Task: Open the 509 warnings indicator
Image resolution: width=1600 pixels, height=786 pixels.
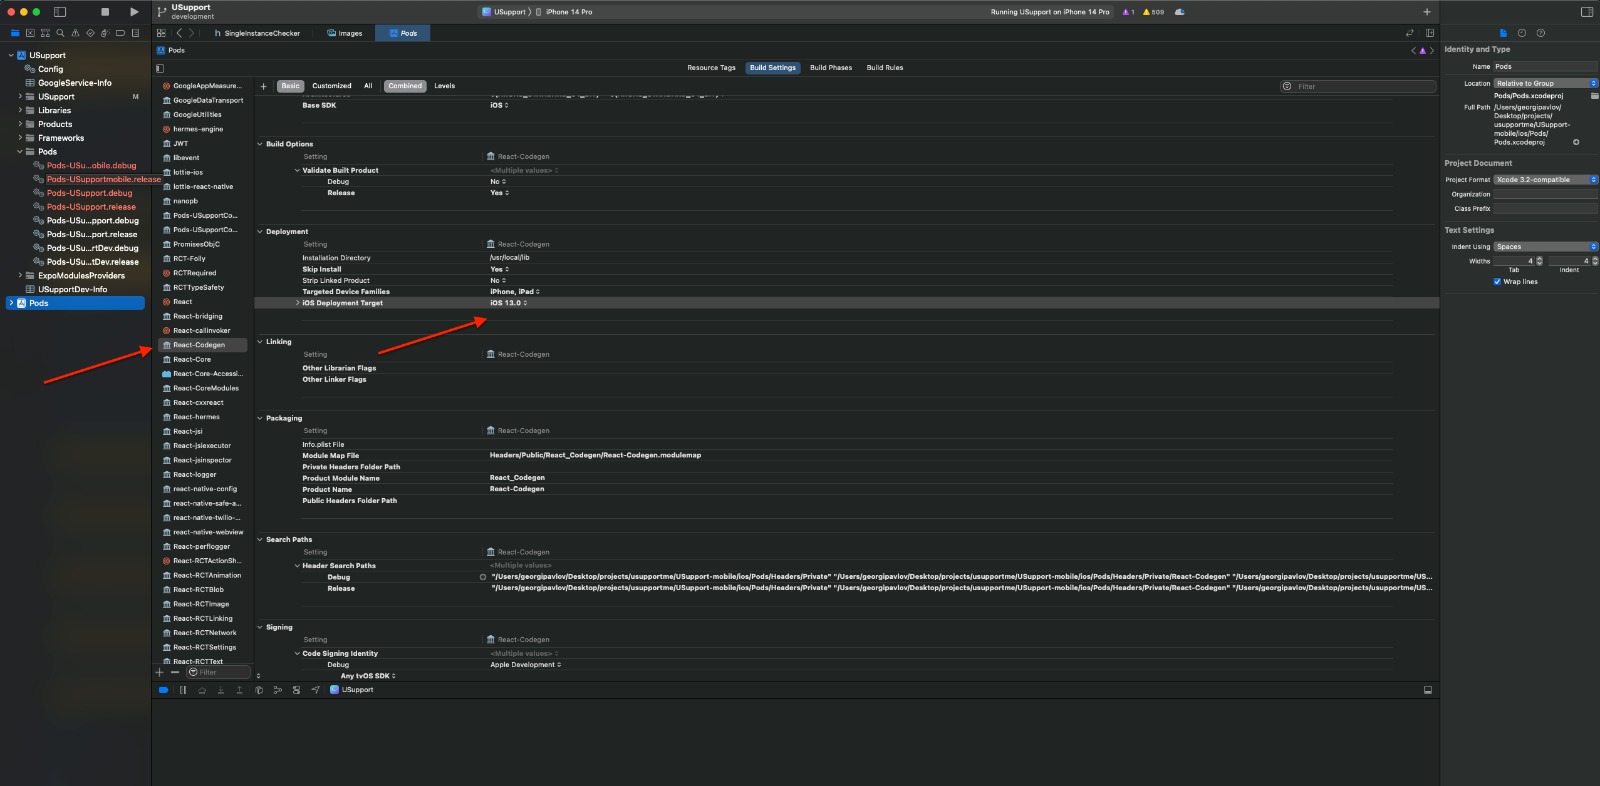Action: [1153, 12]
